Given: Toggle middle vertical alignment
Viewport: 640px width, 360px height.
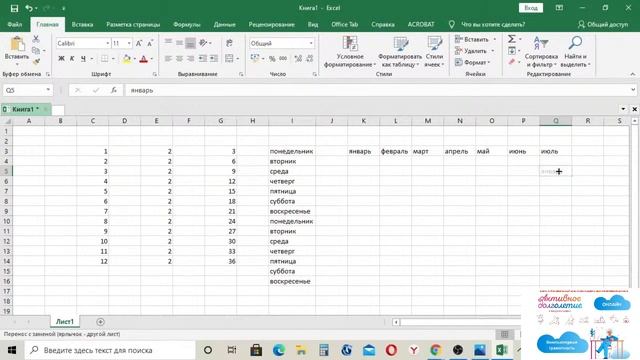Looking at the screenshot, I should coord(179,43).
